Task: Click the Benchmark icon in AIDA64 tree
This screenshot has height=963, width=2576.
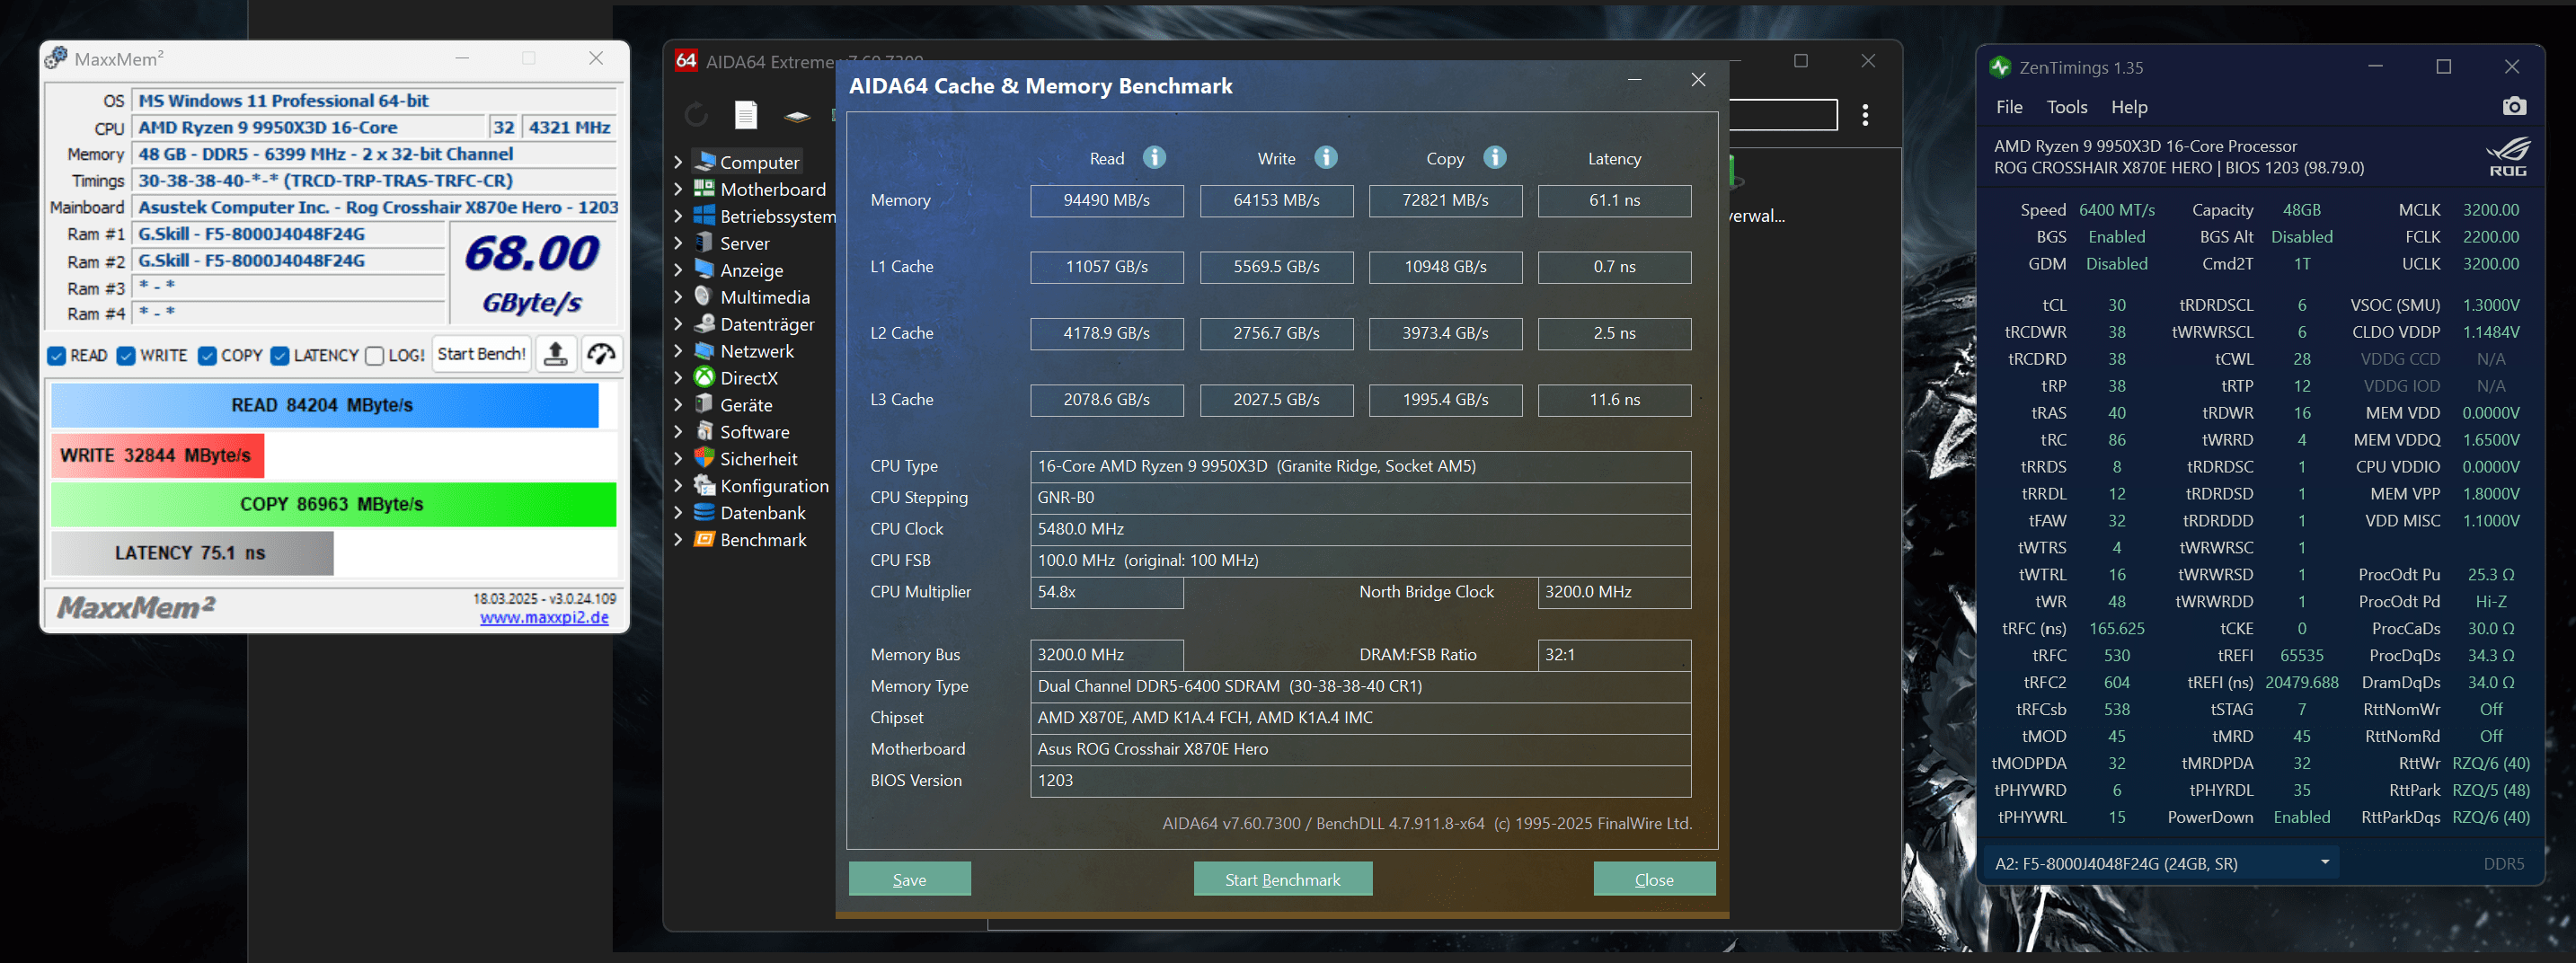Action: click(x=705, y=540)
